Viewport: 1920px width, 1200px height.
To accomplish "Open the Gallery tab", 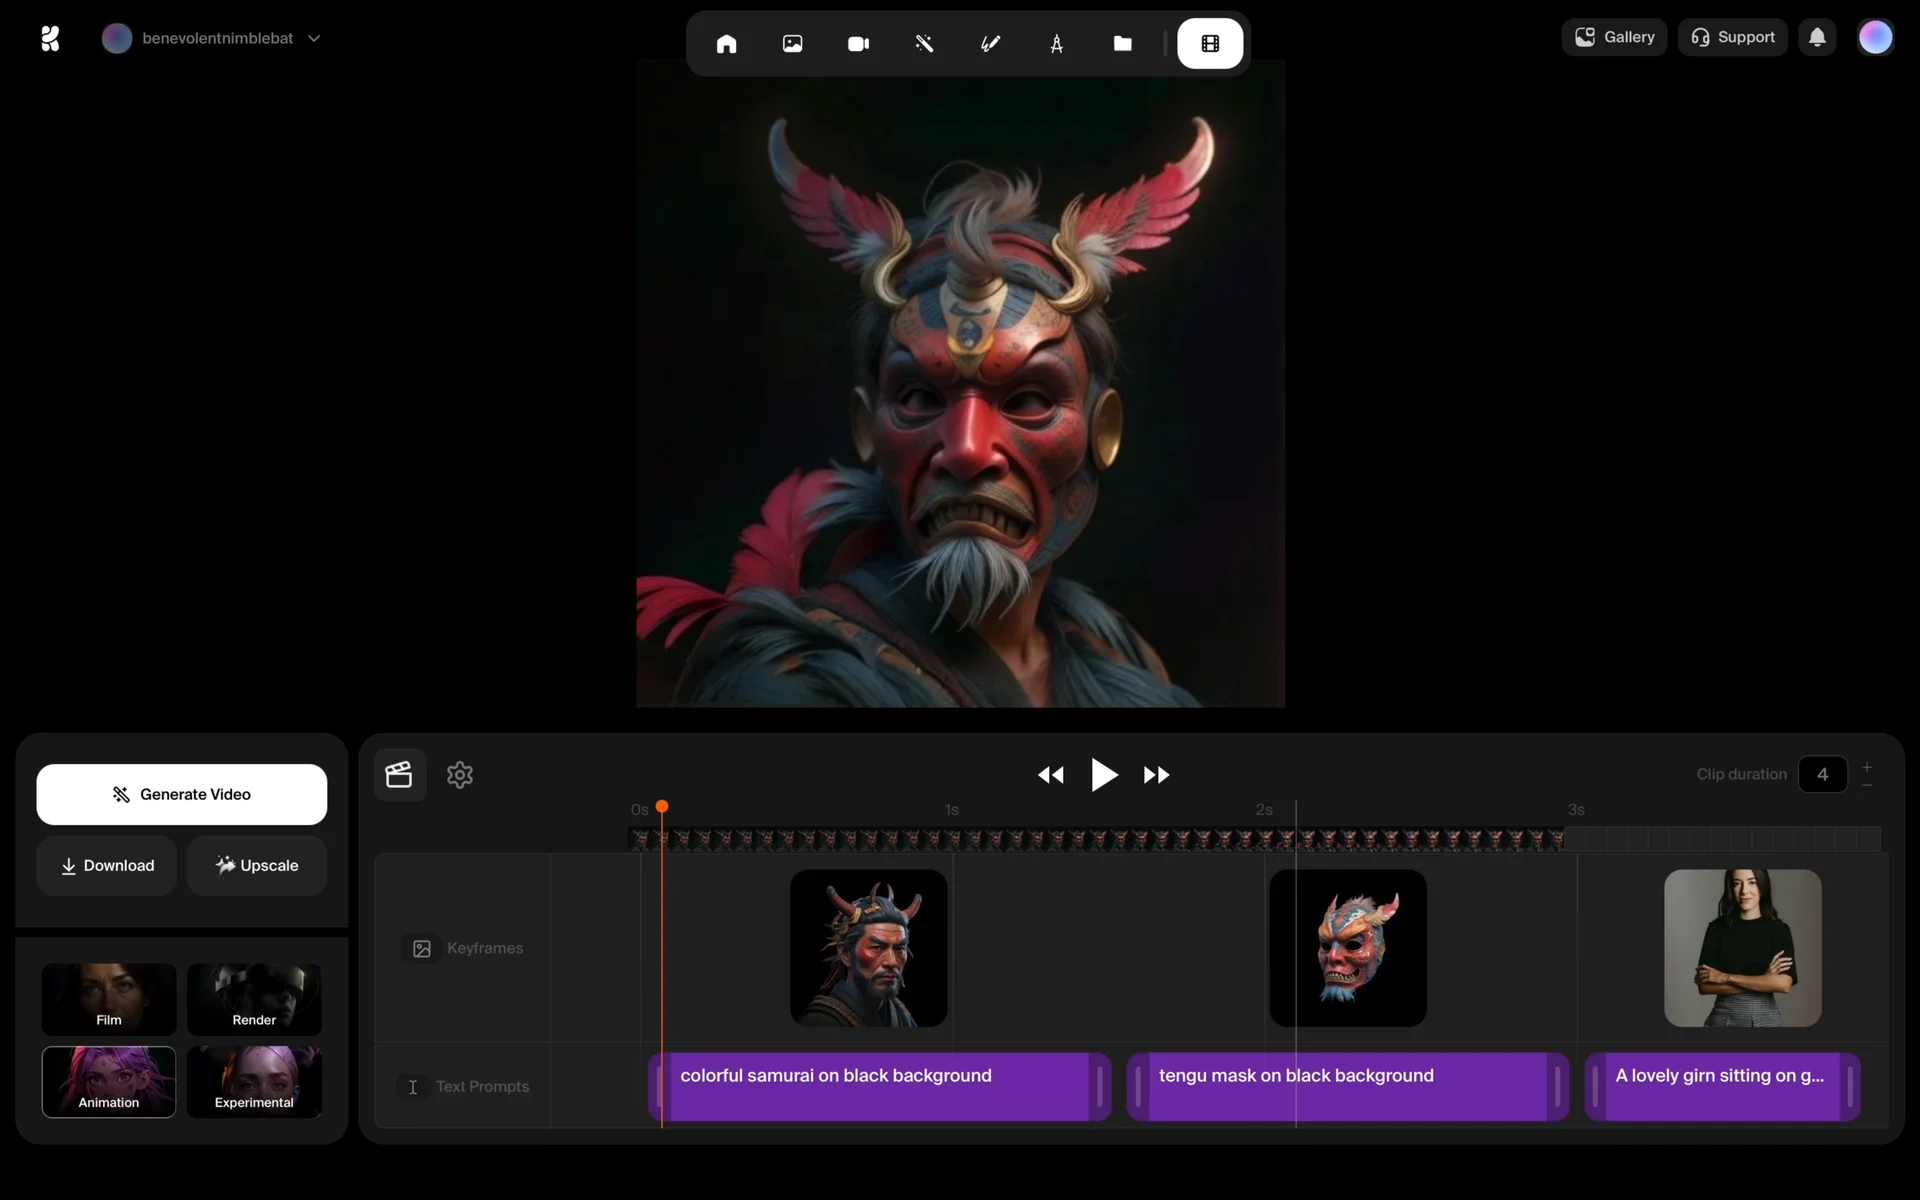I will coord(1614,37).
